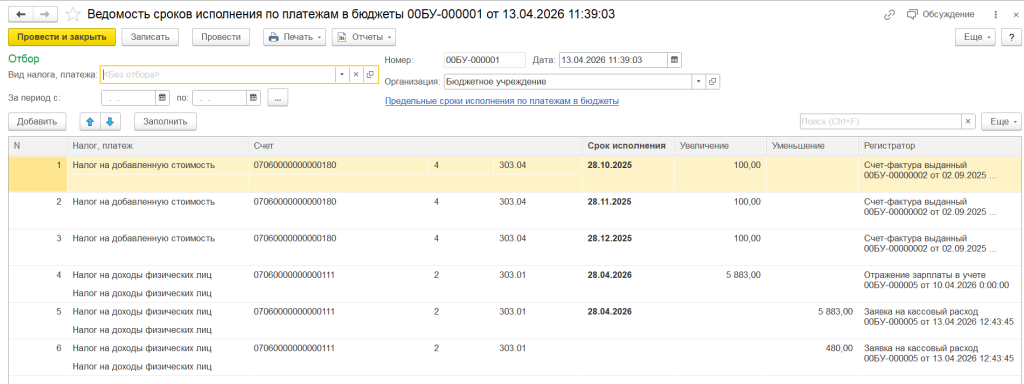
Task: Open calendar for document Дата field
Action: (x=675, y=60)
